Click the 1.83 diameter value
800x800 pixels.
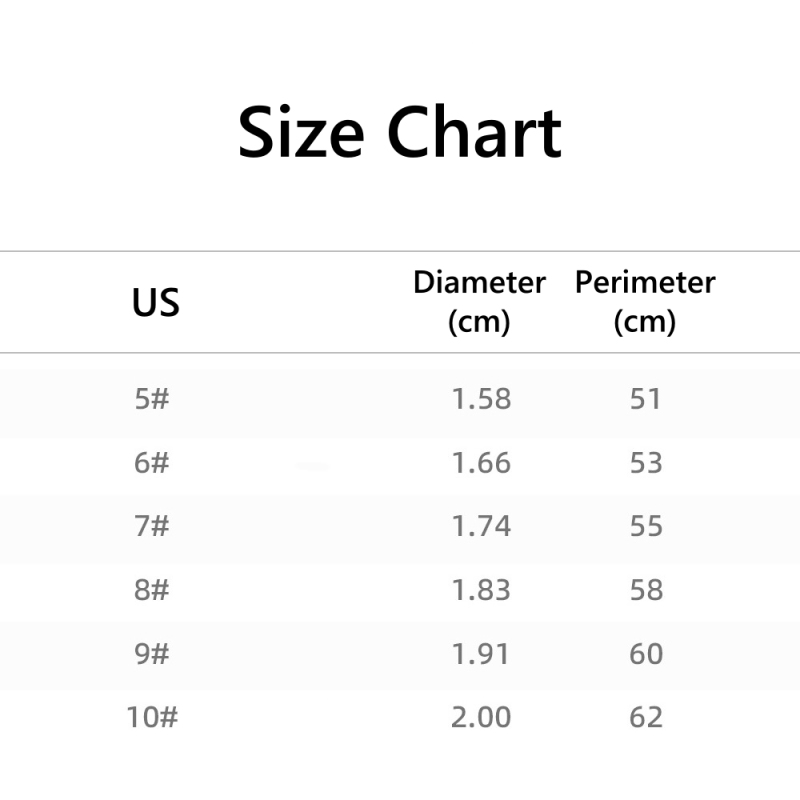(481, 590)
